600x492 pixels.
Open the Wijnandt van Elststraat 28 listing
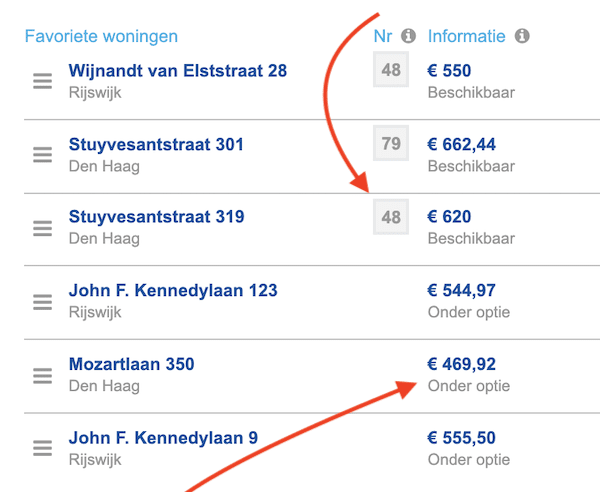(x=178, y=71)
